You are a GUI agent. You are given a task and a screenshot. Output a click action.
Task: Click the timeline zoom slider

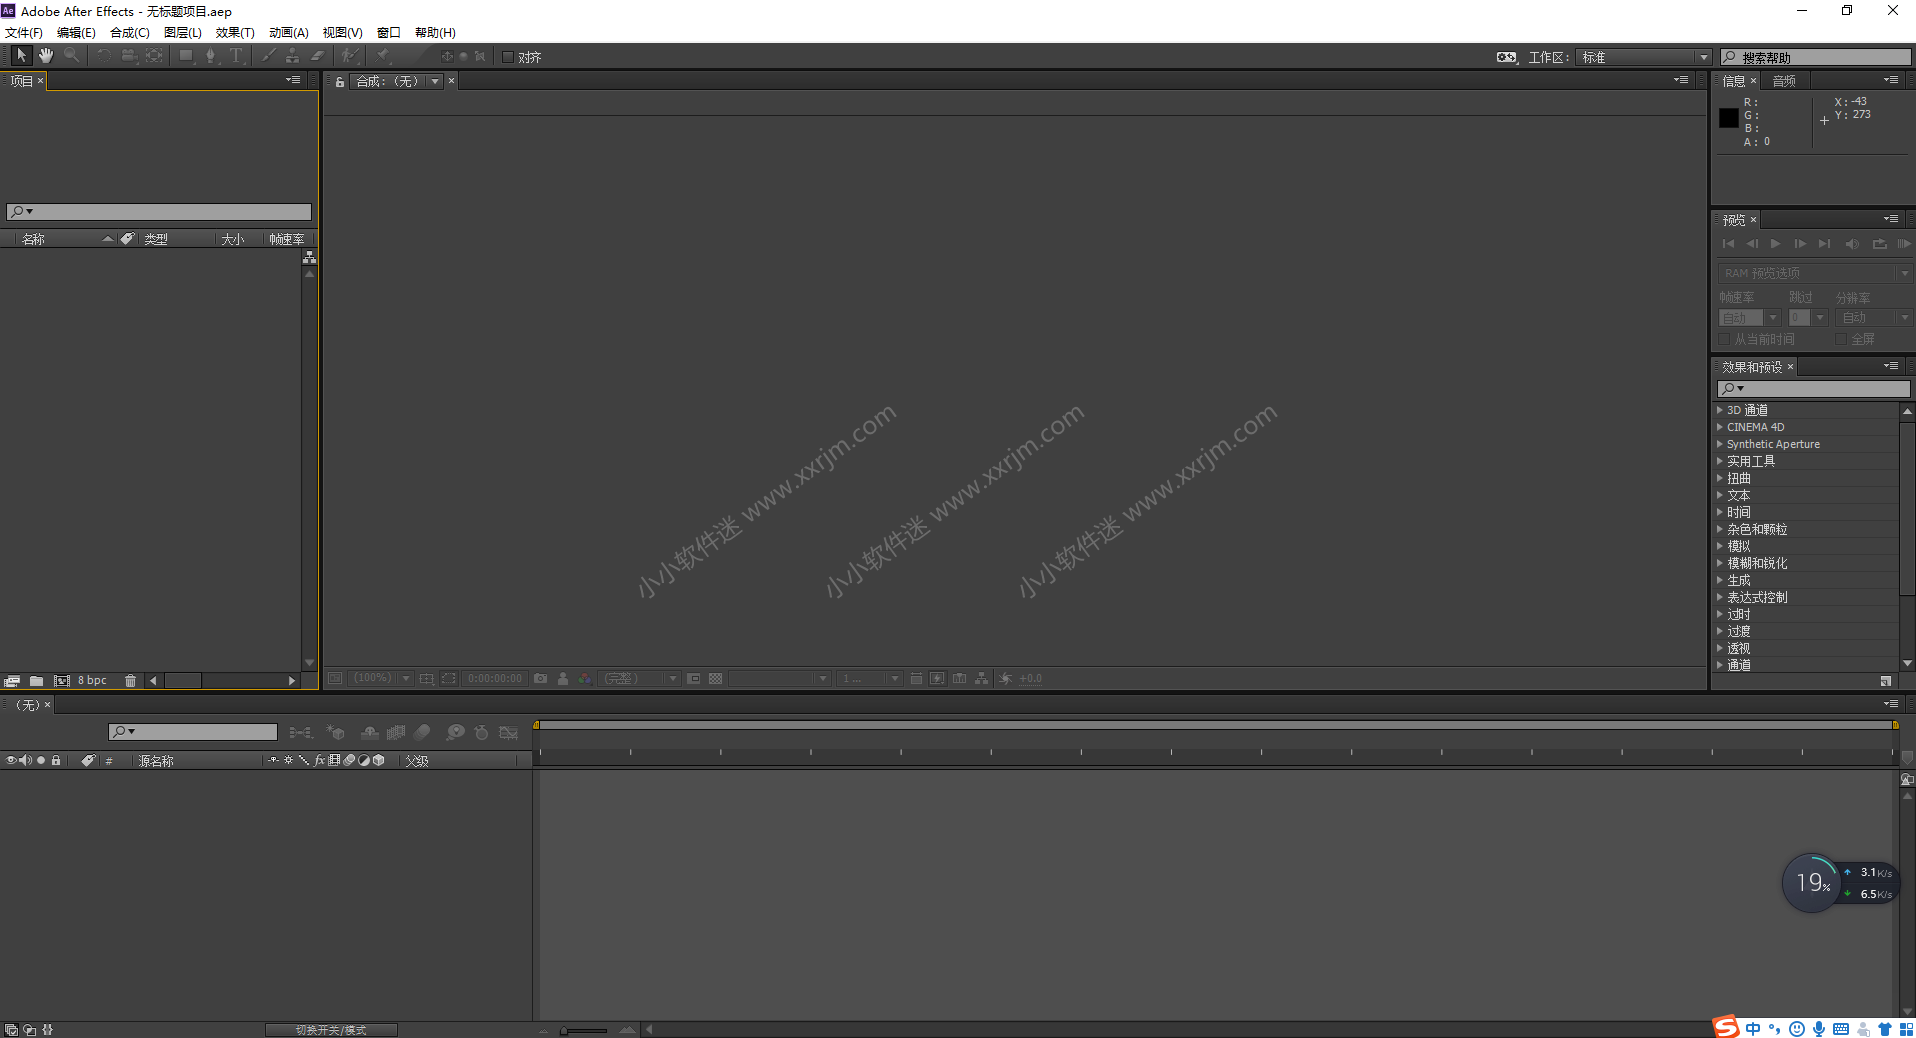coord(585,1030)
